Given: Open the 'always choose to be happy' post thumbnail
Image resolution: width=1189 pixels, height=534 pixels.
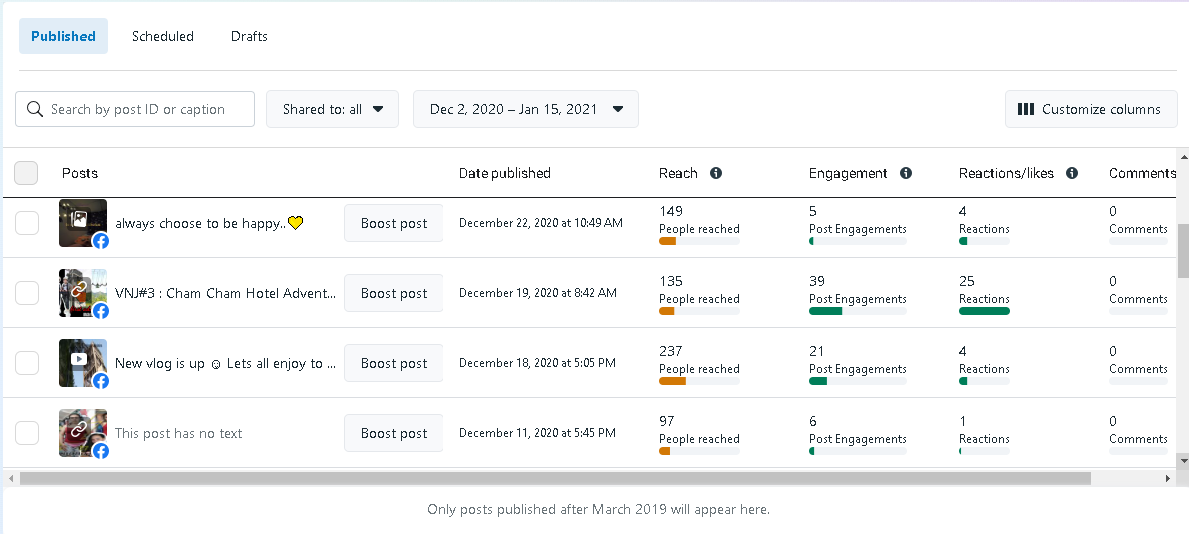Looking at the screenshot, I should coord(82,223).
